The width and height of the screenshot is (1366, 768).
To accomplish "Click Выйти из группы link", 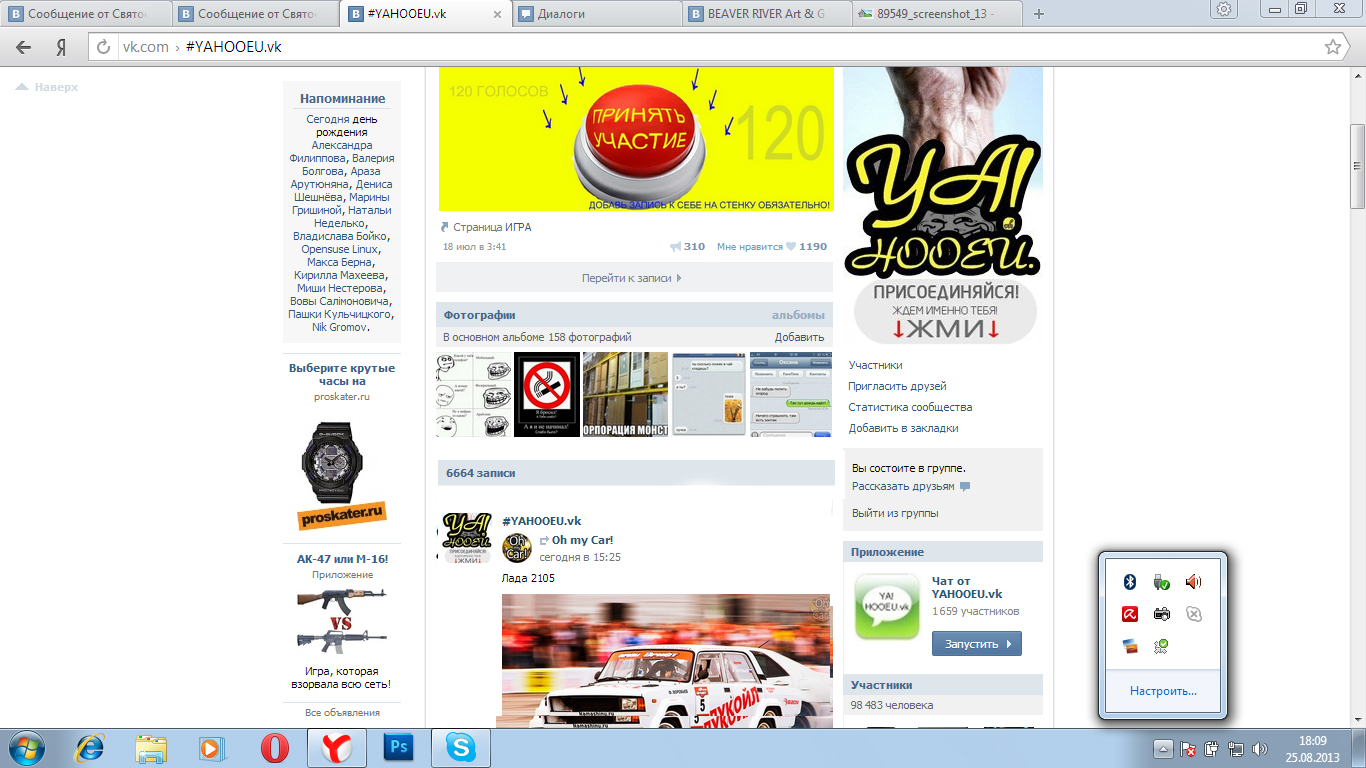I will (895, 513).
